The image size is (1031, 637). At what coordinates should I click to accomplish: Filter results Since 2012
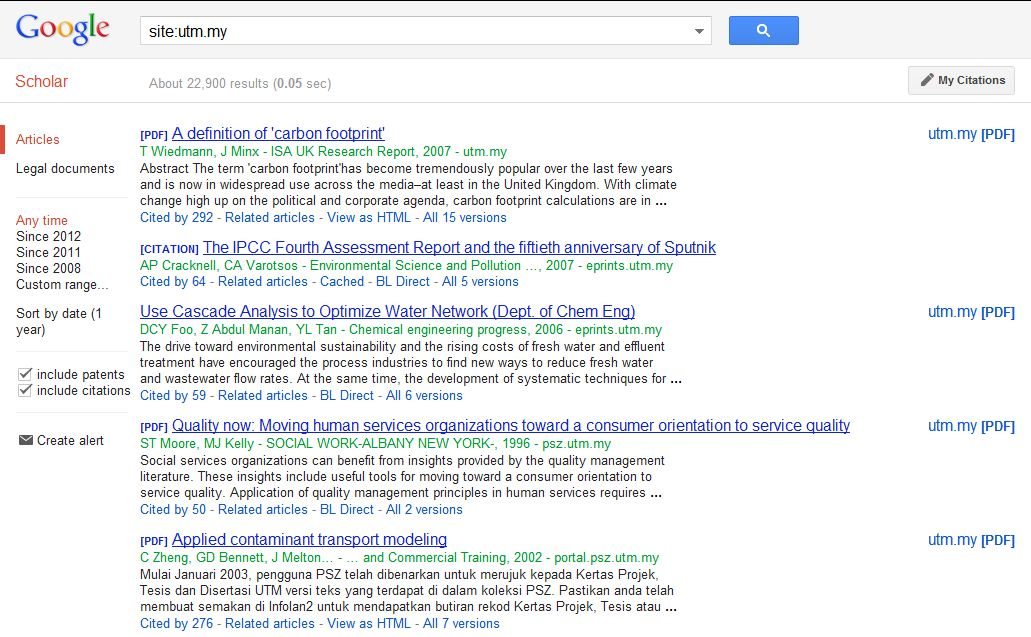click(49, 236)
